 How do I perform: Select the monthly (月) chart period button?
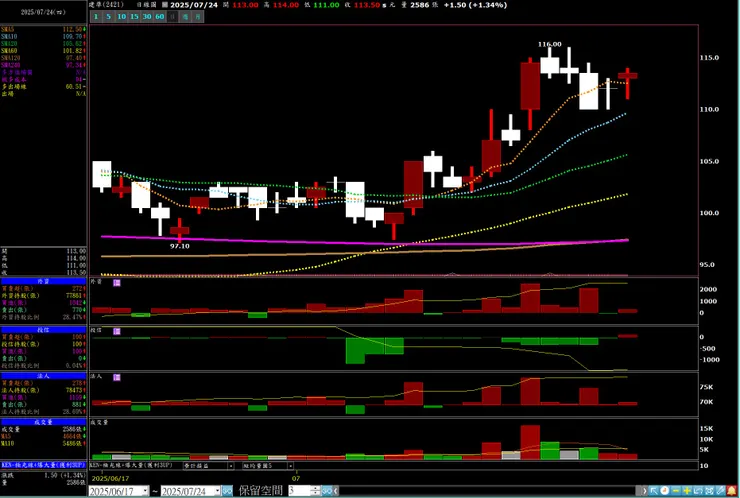pyautogui.click(x=198, y=17)
